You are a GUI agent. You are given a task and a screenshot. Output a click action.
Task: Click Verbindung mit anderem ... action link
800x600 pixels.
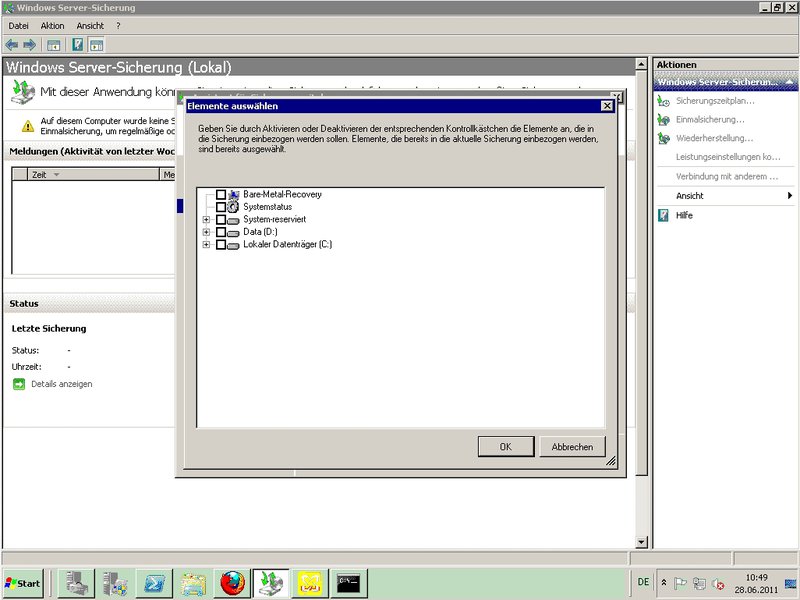727,177
